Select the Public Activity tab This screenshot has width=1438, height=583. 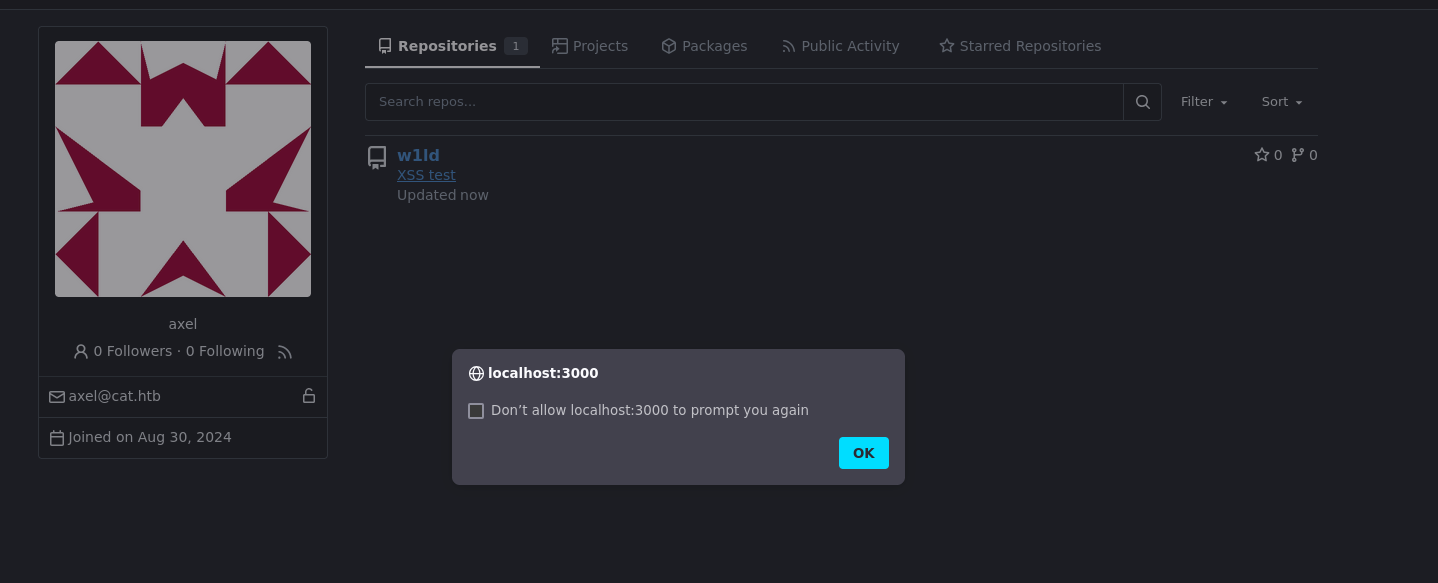pos(840,46)
